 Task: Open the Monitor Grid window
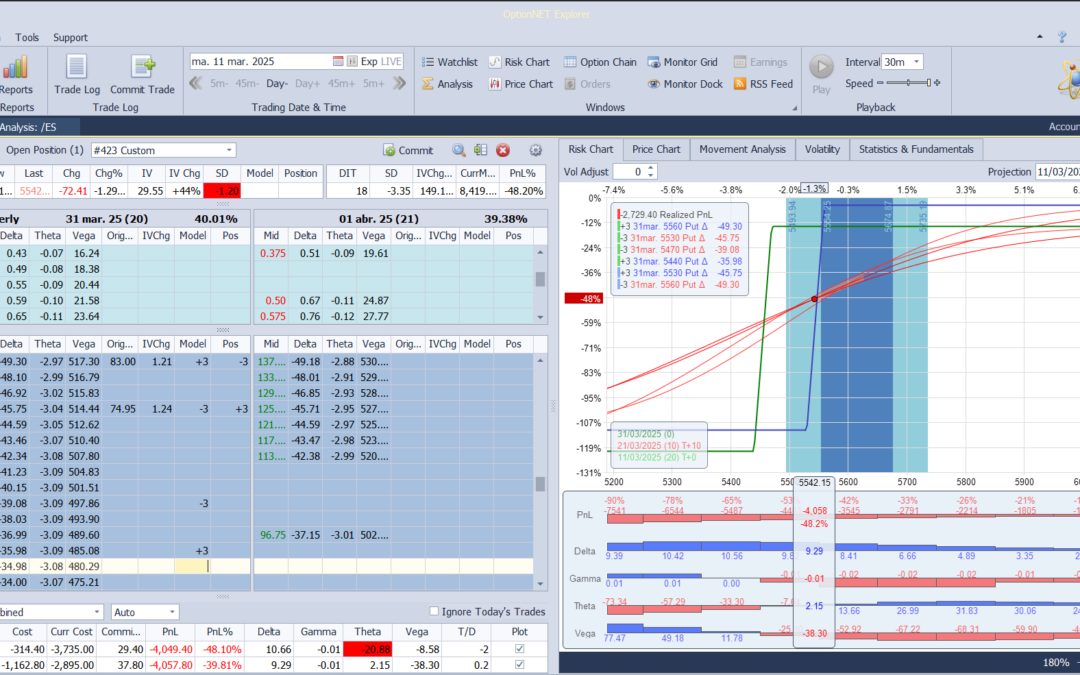coord(683,62)
